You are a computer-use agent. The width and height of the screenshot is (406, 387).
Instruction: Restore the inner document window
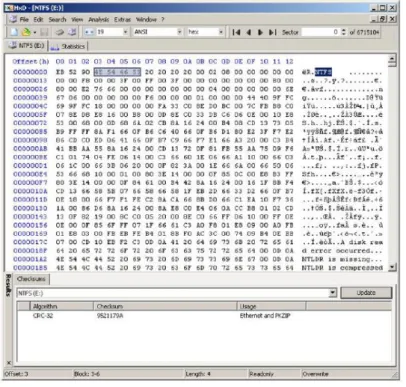[x=384, y=19]
